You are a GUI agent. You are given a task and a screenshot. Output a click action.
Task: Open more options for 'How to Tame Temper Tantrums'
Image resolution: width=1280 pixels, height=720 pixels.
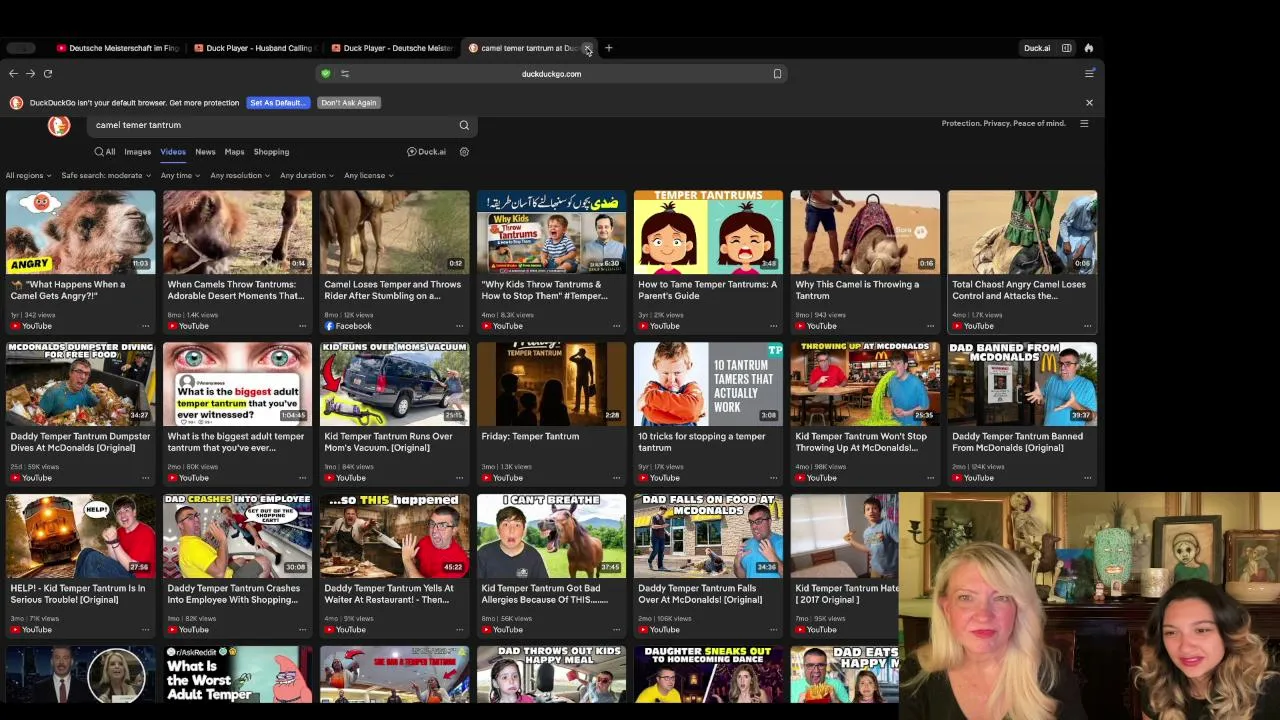[773, 326]
